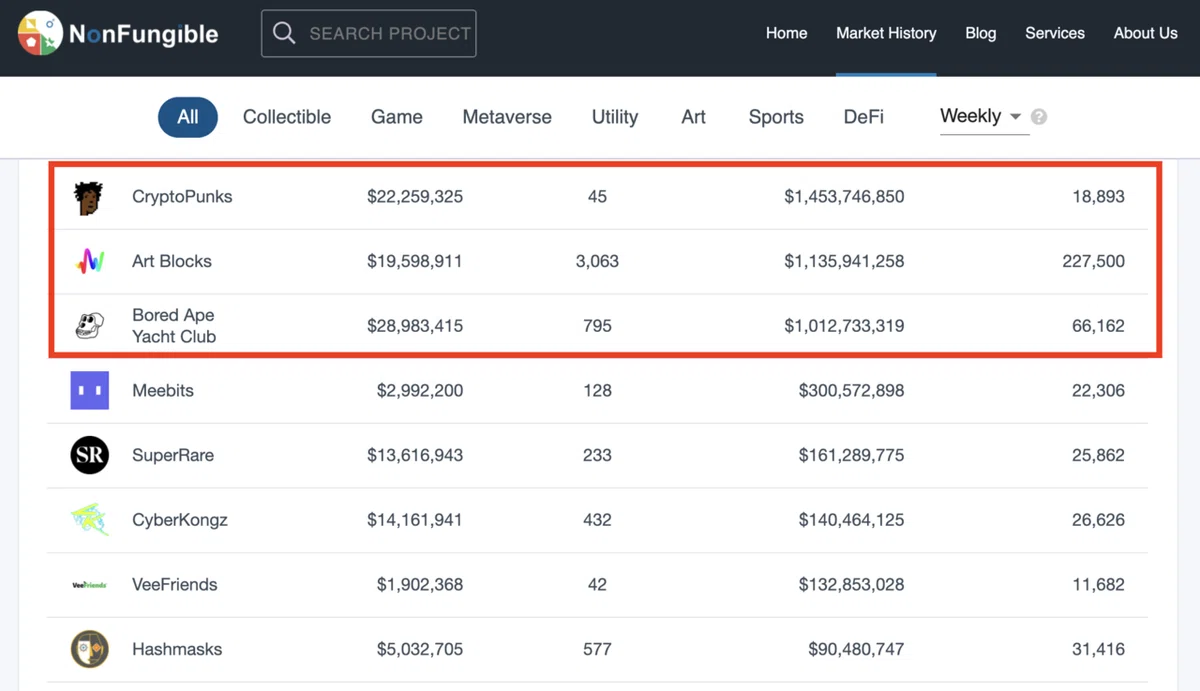Click the Meebits total $300,572,898
Image resolution: width=1200 pixels, height=691 pixels.
[x=851, y=390]
